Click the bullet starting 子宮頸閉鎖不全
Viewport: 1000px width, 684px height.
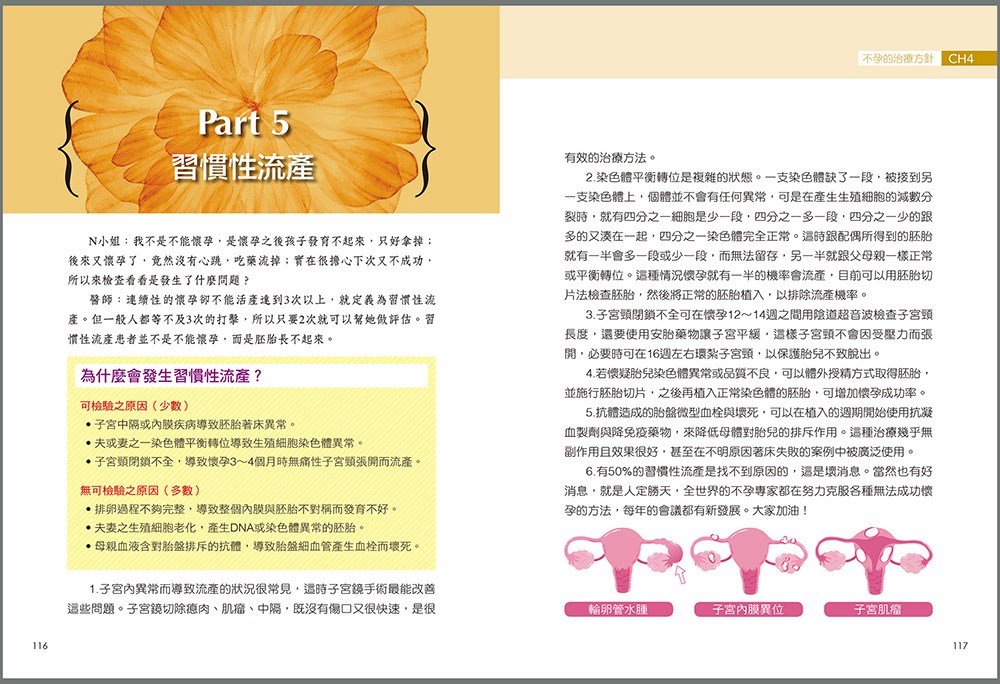(x=254, y=462)
